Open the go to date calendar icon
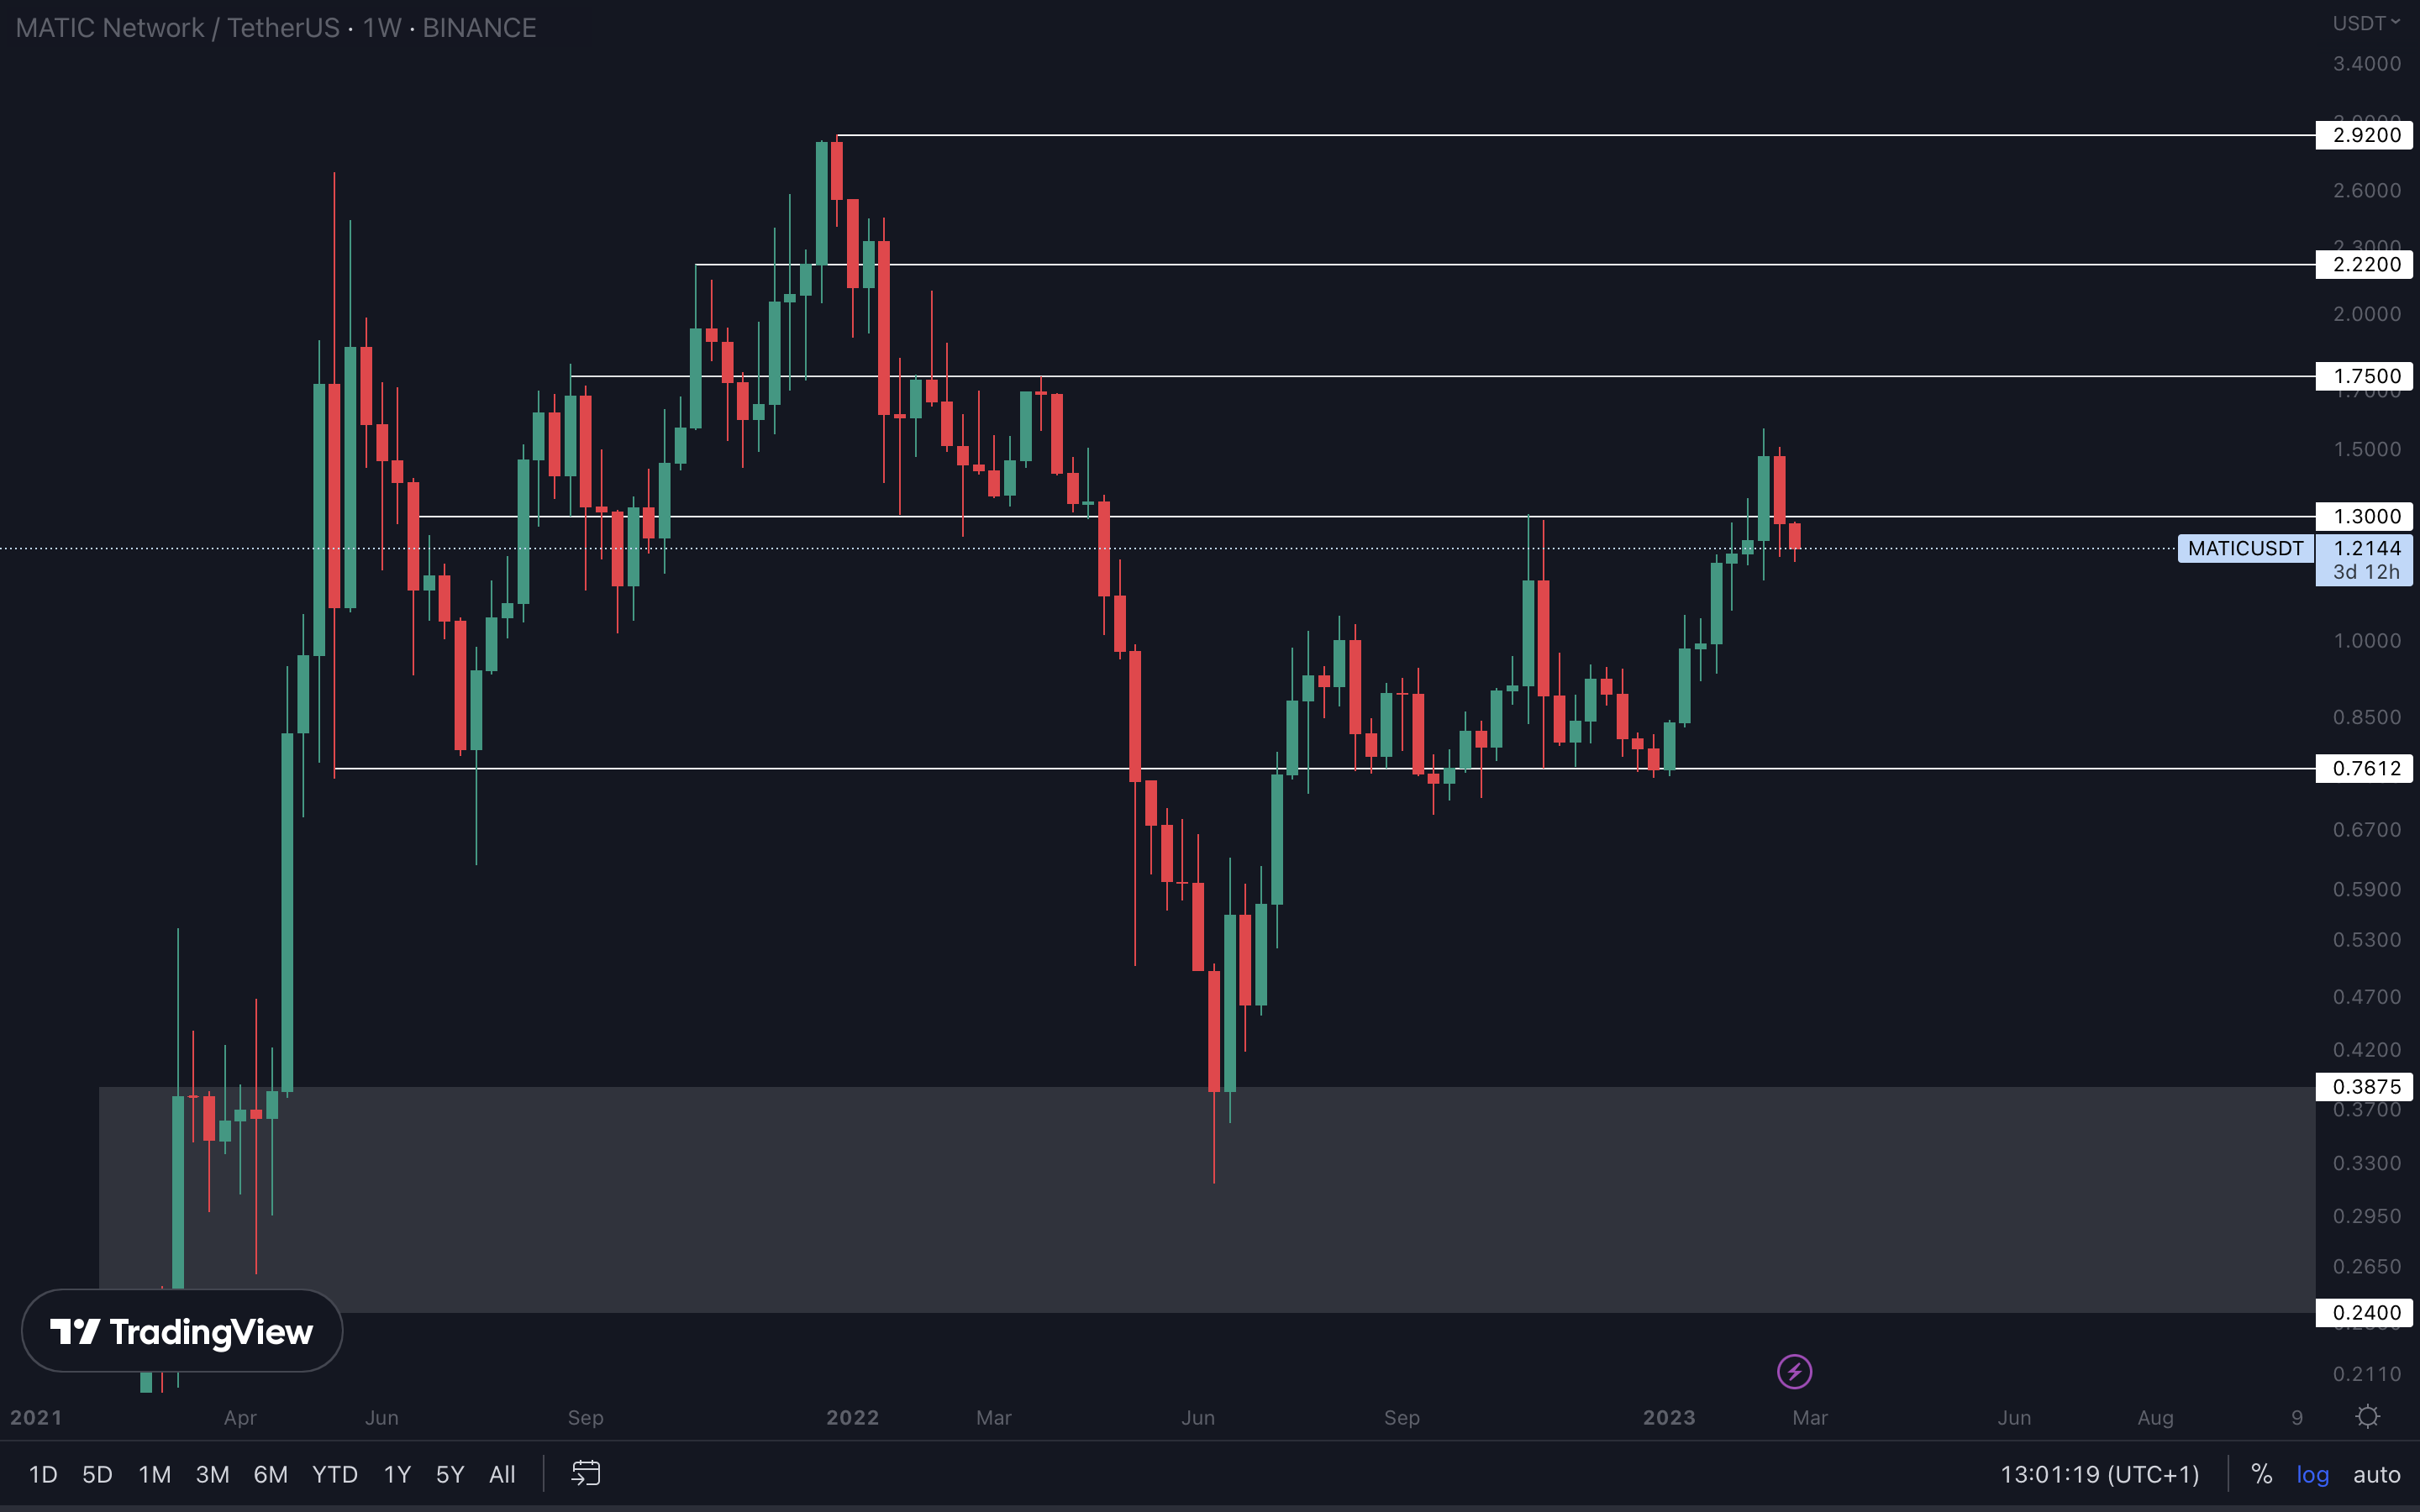2420x1512 pixels. (x=586, y=1473)
